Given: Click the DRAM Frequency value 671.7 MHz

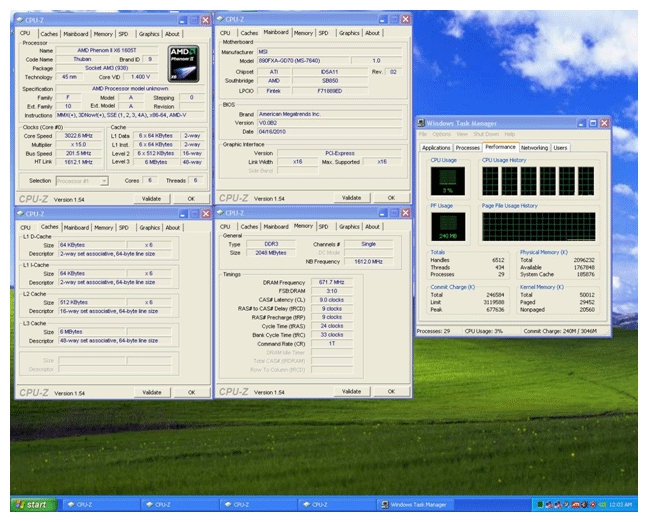Looking at the screenshot, I should point(332,282).
